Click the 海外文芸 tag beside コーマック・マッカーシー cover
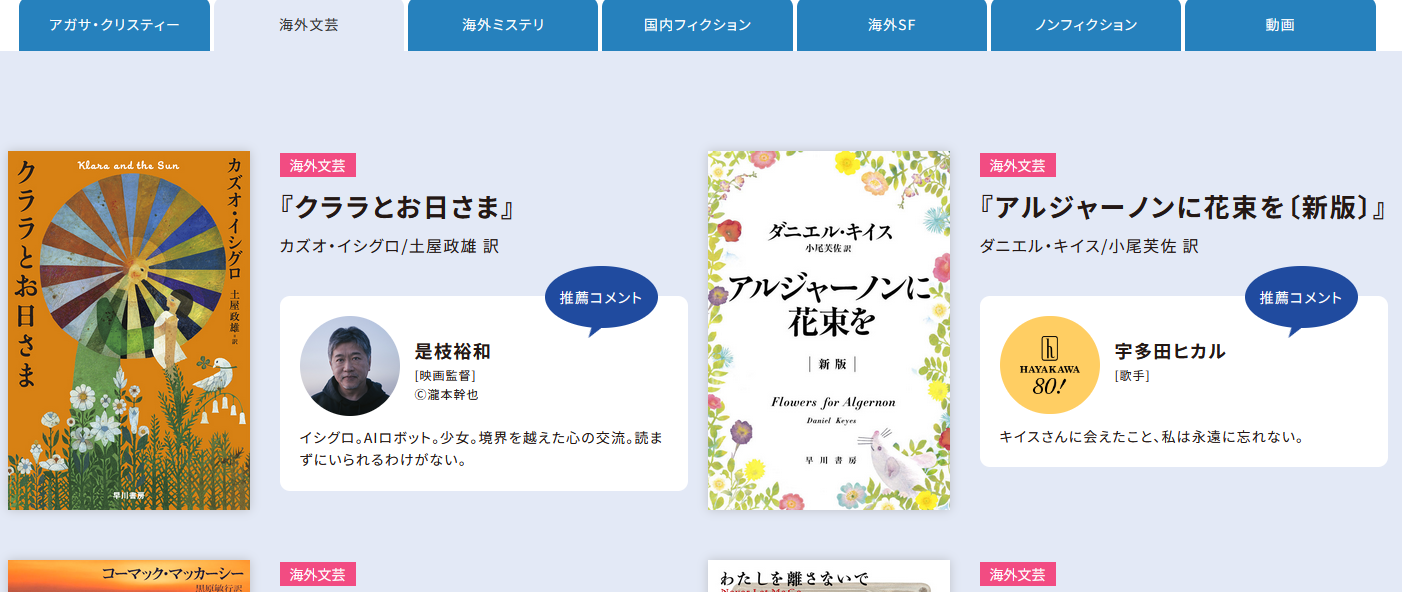 318,575
